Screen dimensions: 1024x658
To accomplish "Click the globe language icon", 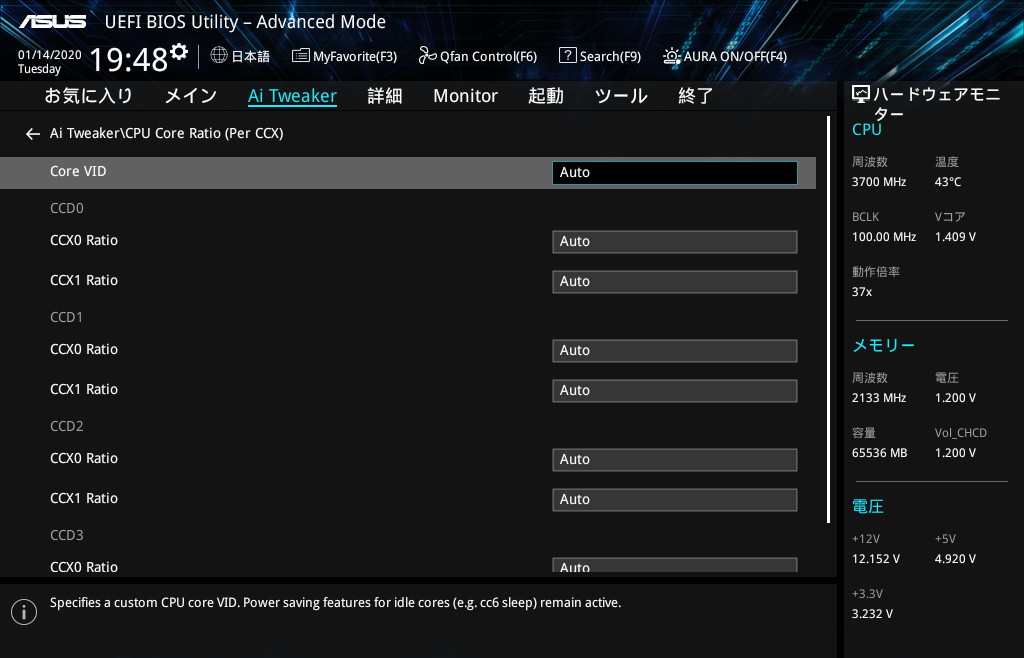I will coord(219,55).
